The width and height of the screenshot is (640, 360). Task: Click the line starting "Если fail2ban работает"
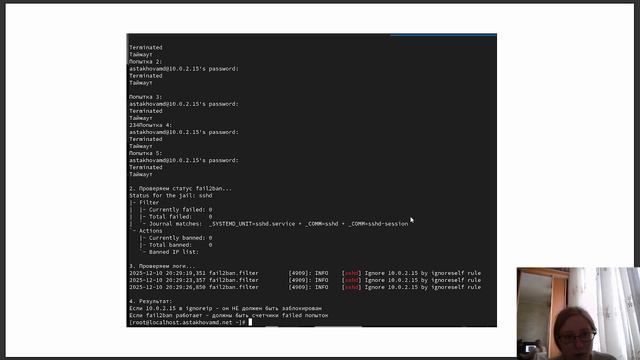click(229, 315)
